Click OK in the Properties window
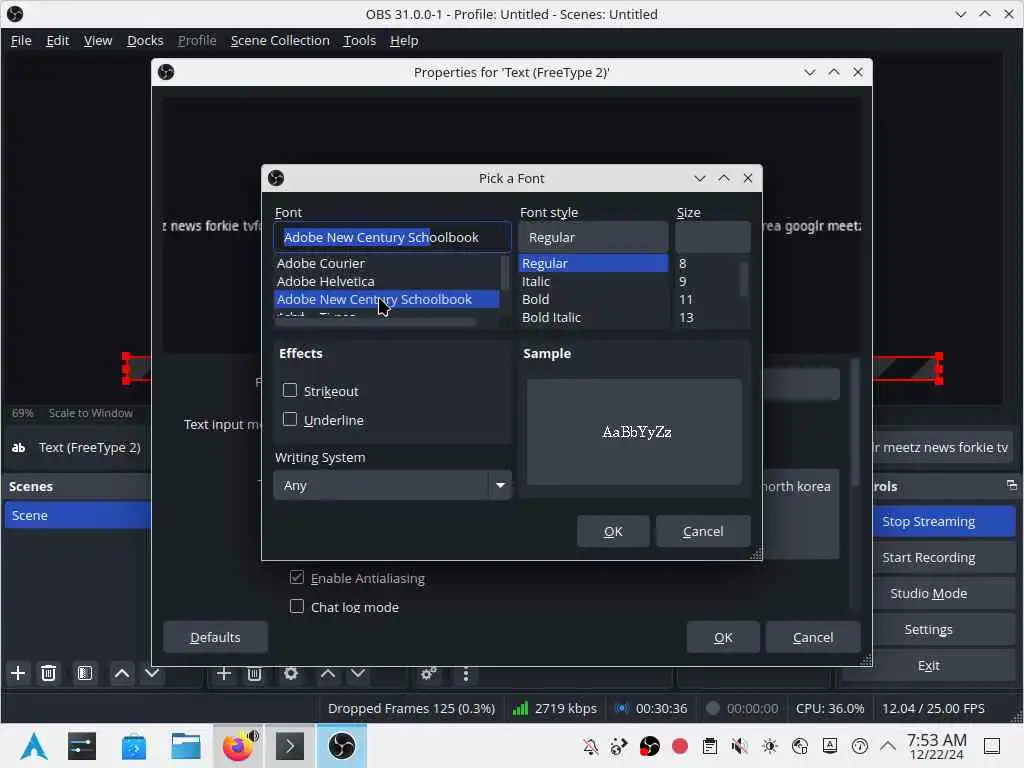This screenshot has width=1024, height=768. [x=723, y=637]
